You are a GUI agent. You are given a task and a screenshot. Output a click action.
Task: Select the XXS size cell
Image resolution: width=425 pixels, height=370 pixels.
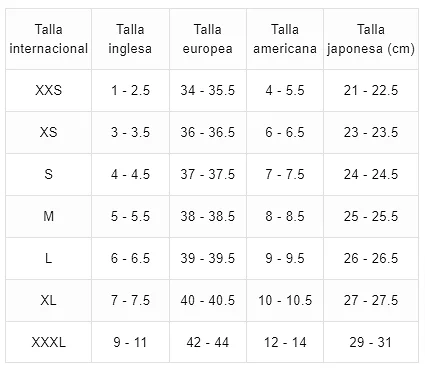pyautogui.click(x=49, y=90)
